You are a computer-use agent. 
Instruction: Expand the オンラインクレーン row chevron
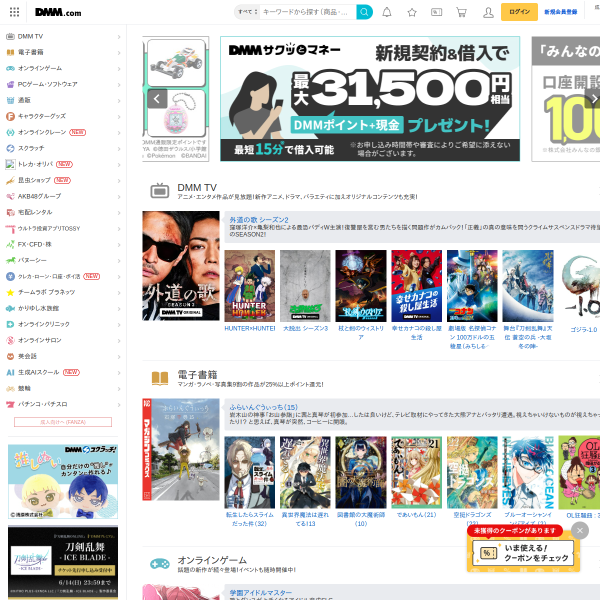coord(119,133)
